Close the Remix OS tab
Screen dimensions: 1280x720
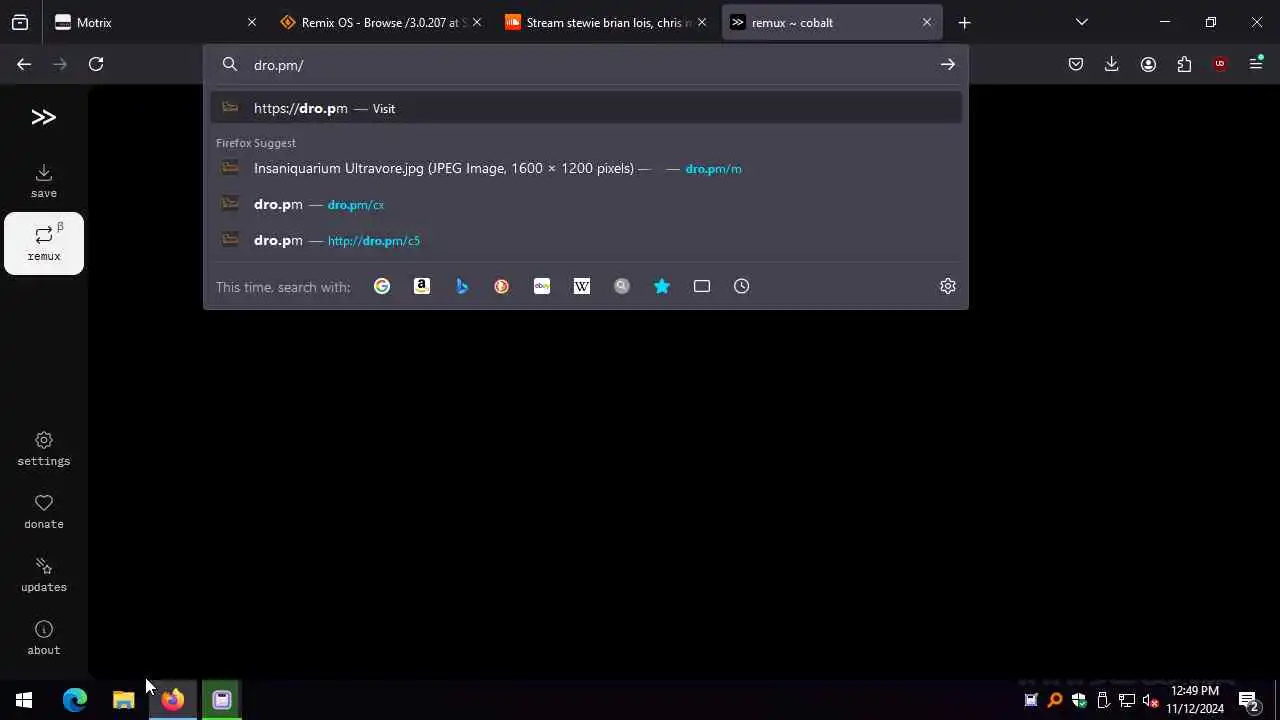[477, 22]
